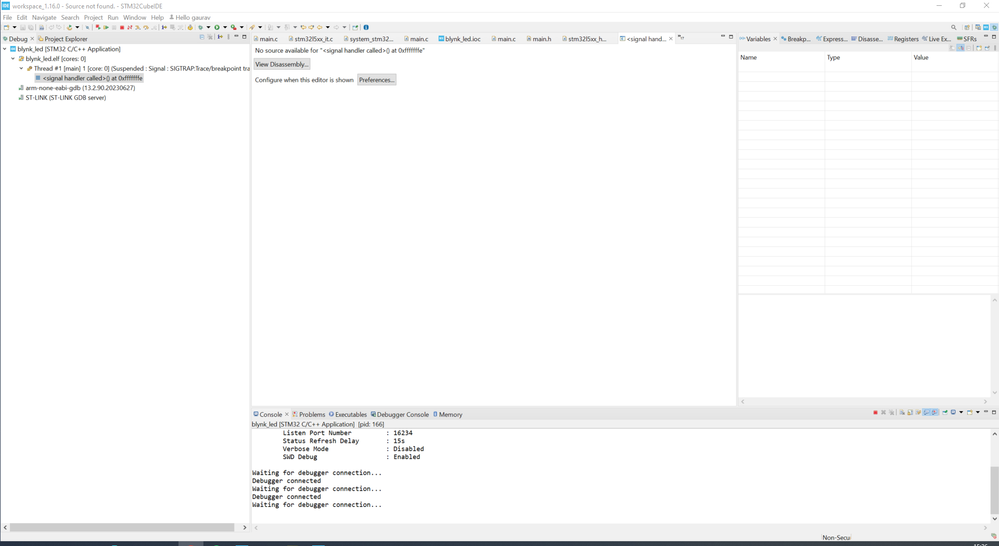This screenshot has height=546, width=999.
Task: Toggle Show Console When Standard Out Changes
Action: click(x=926, y=412)
